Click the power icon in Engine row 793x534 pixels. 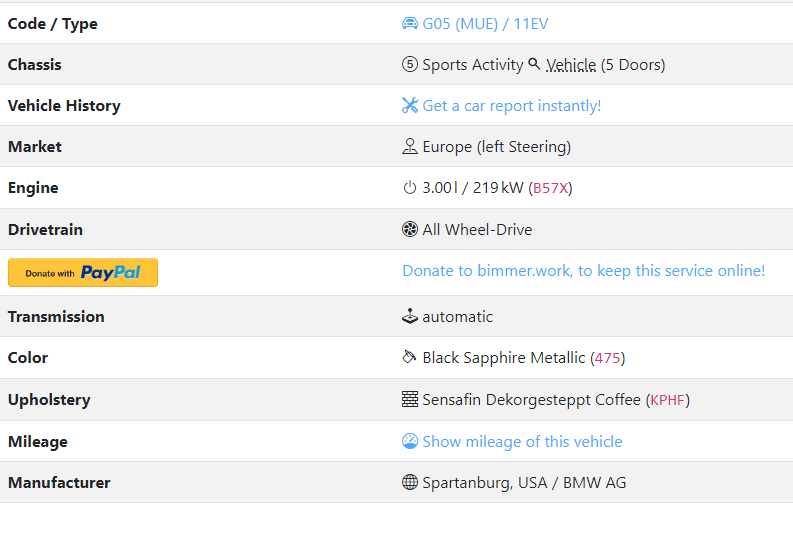pyautogui.click(x=410, y=188)
